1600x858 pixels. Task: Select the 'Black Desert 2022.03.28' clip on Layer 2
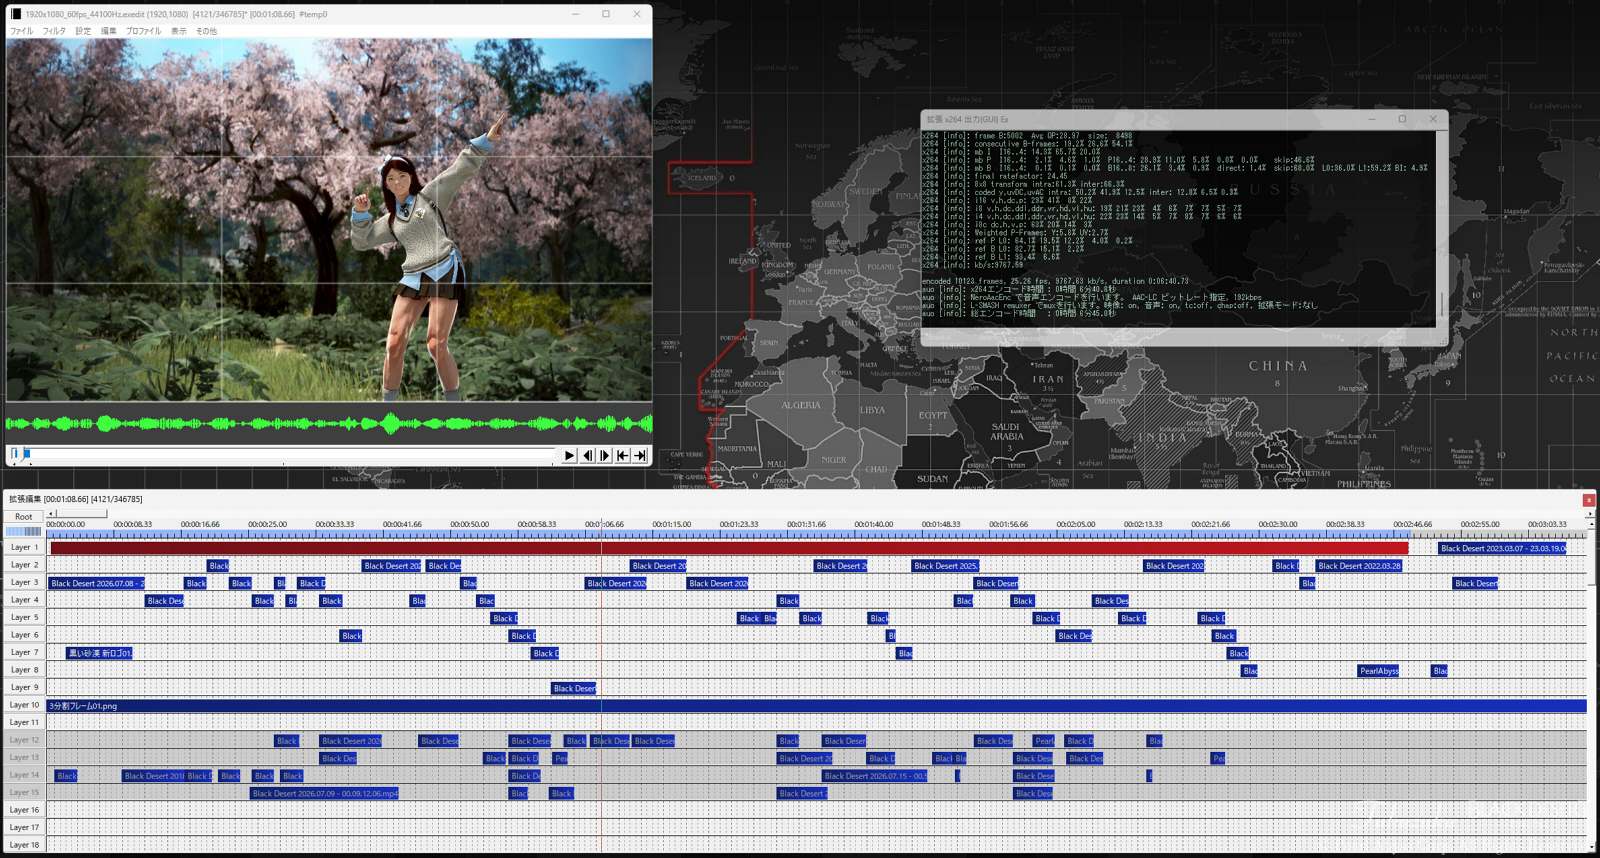1359,566
